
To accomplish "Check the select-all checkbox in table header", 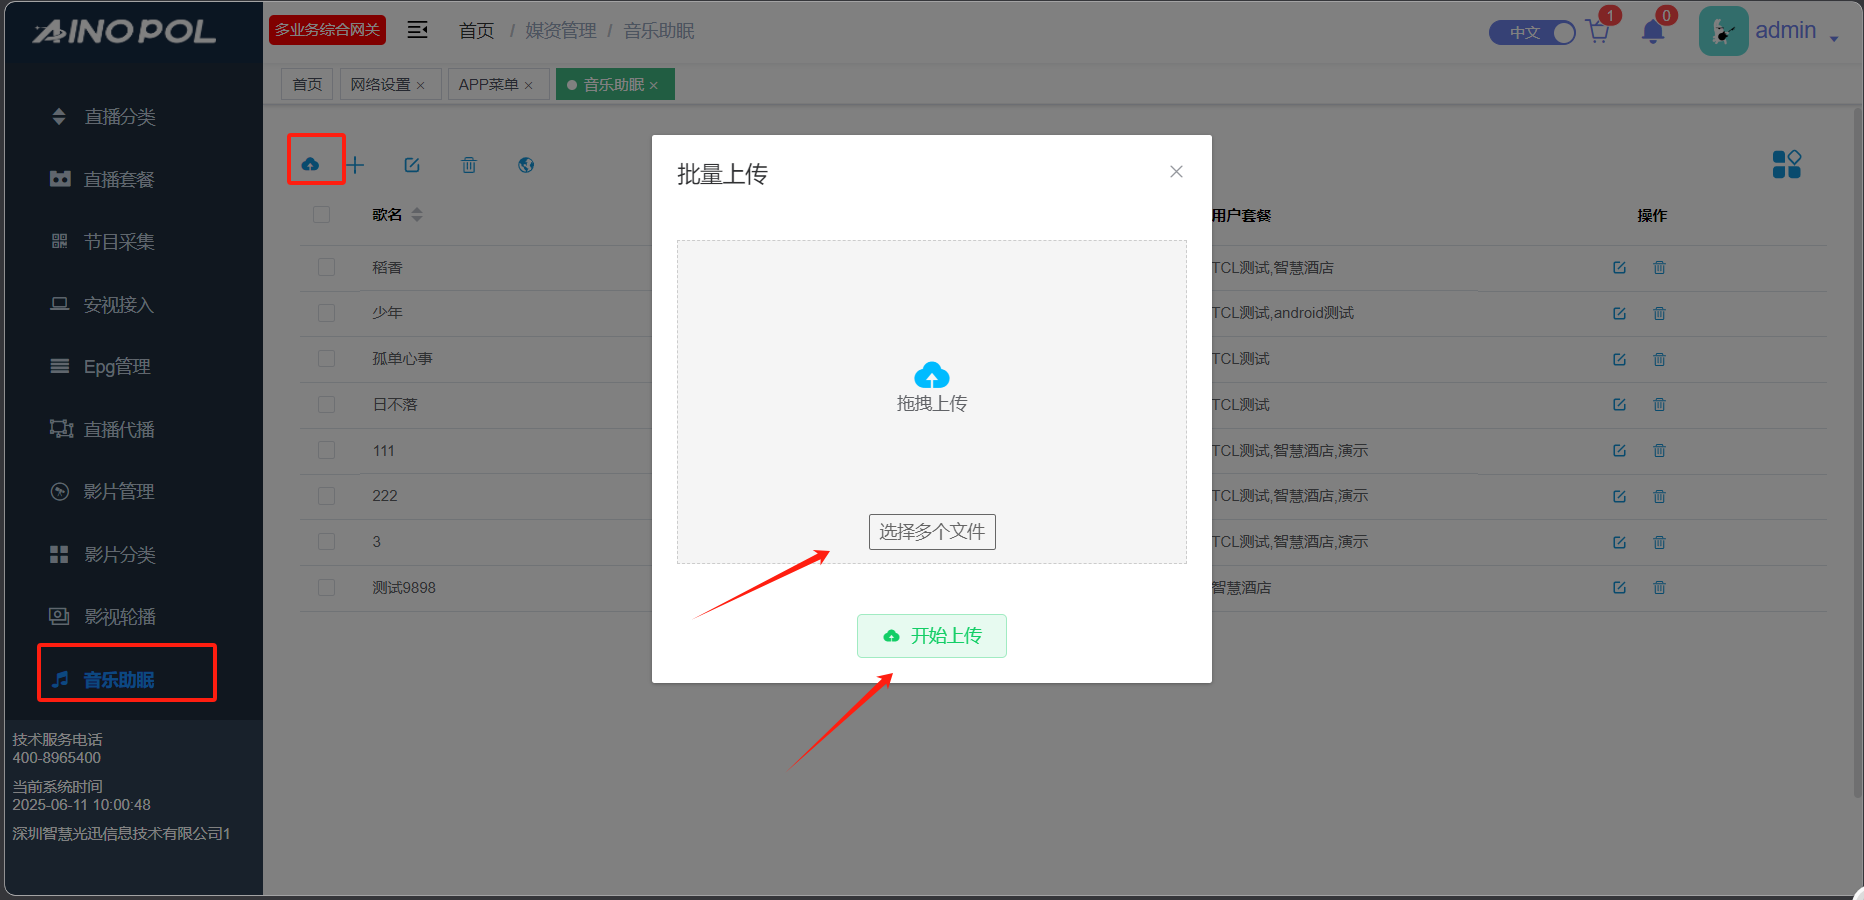I will coord(321,215).
